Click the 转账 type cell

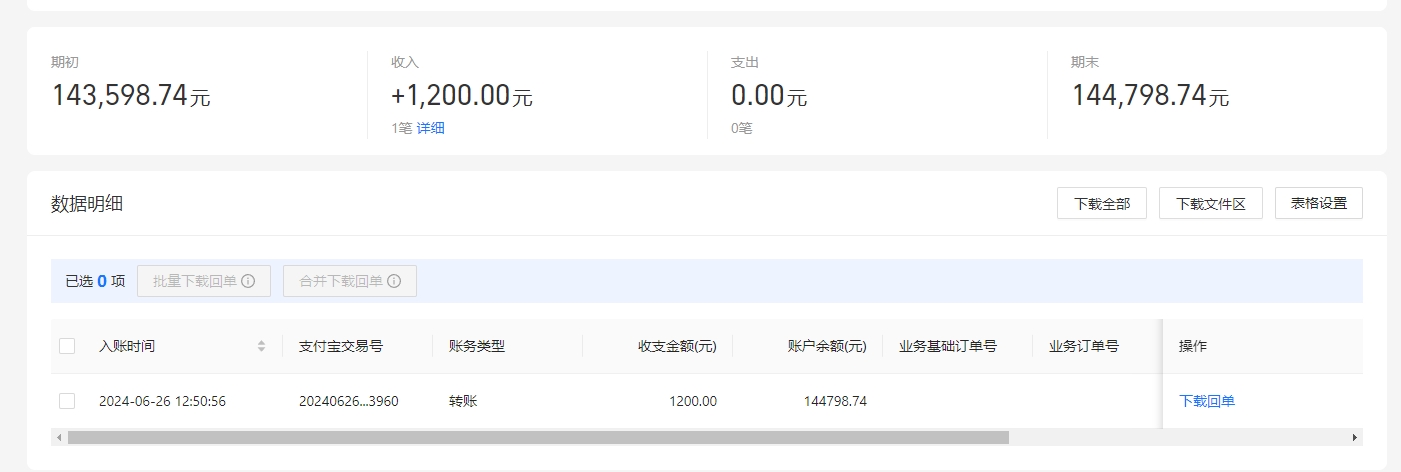[x=463, y=401]
